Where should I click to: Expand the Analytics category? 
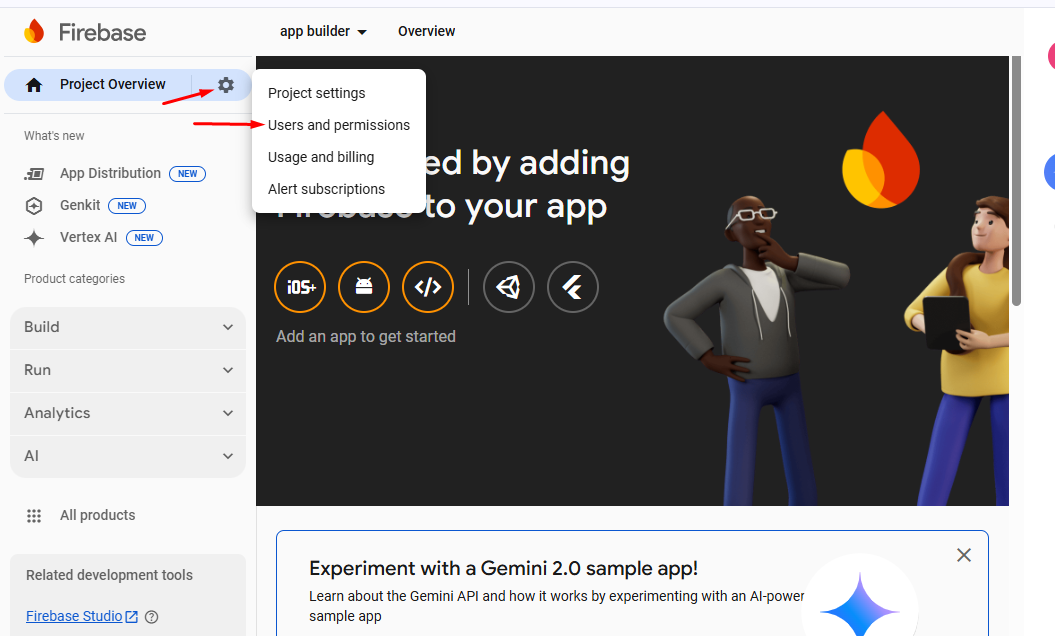[x=128, y=413]
